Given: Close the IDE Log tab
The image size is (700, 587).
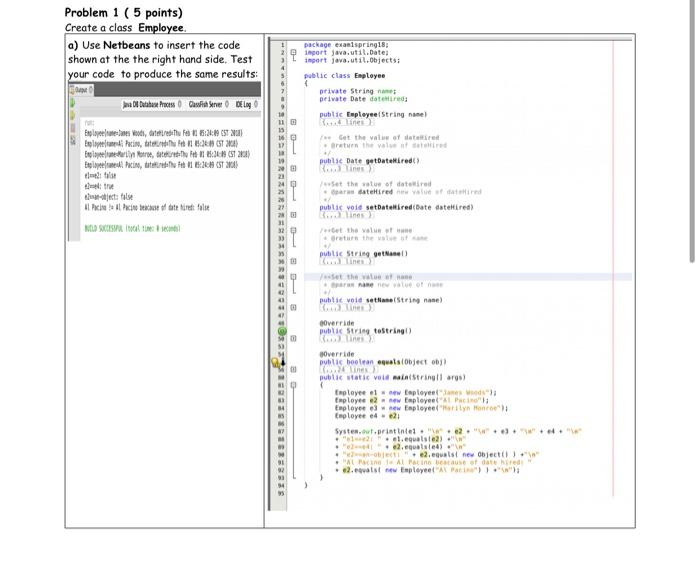Looking at the screenshot, I should pos(256,104).
